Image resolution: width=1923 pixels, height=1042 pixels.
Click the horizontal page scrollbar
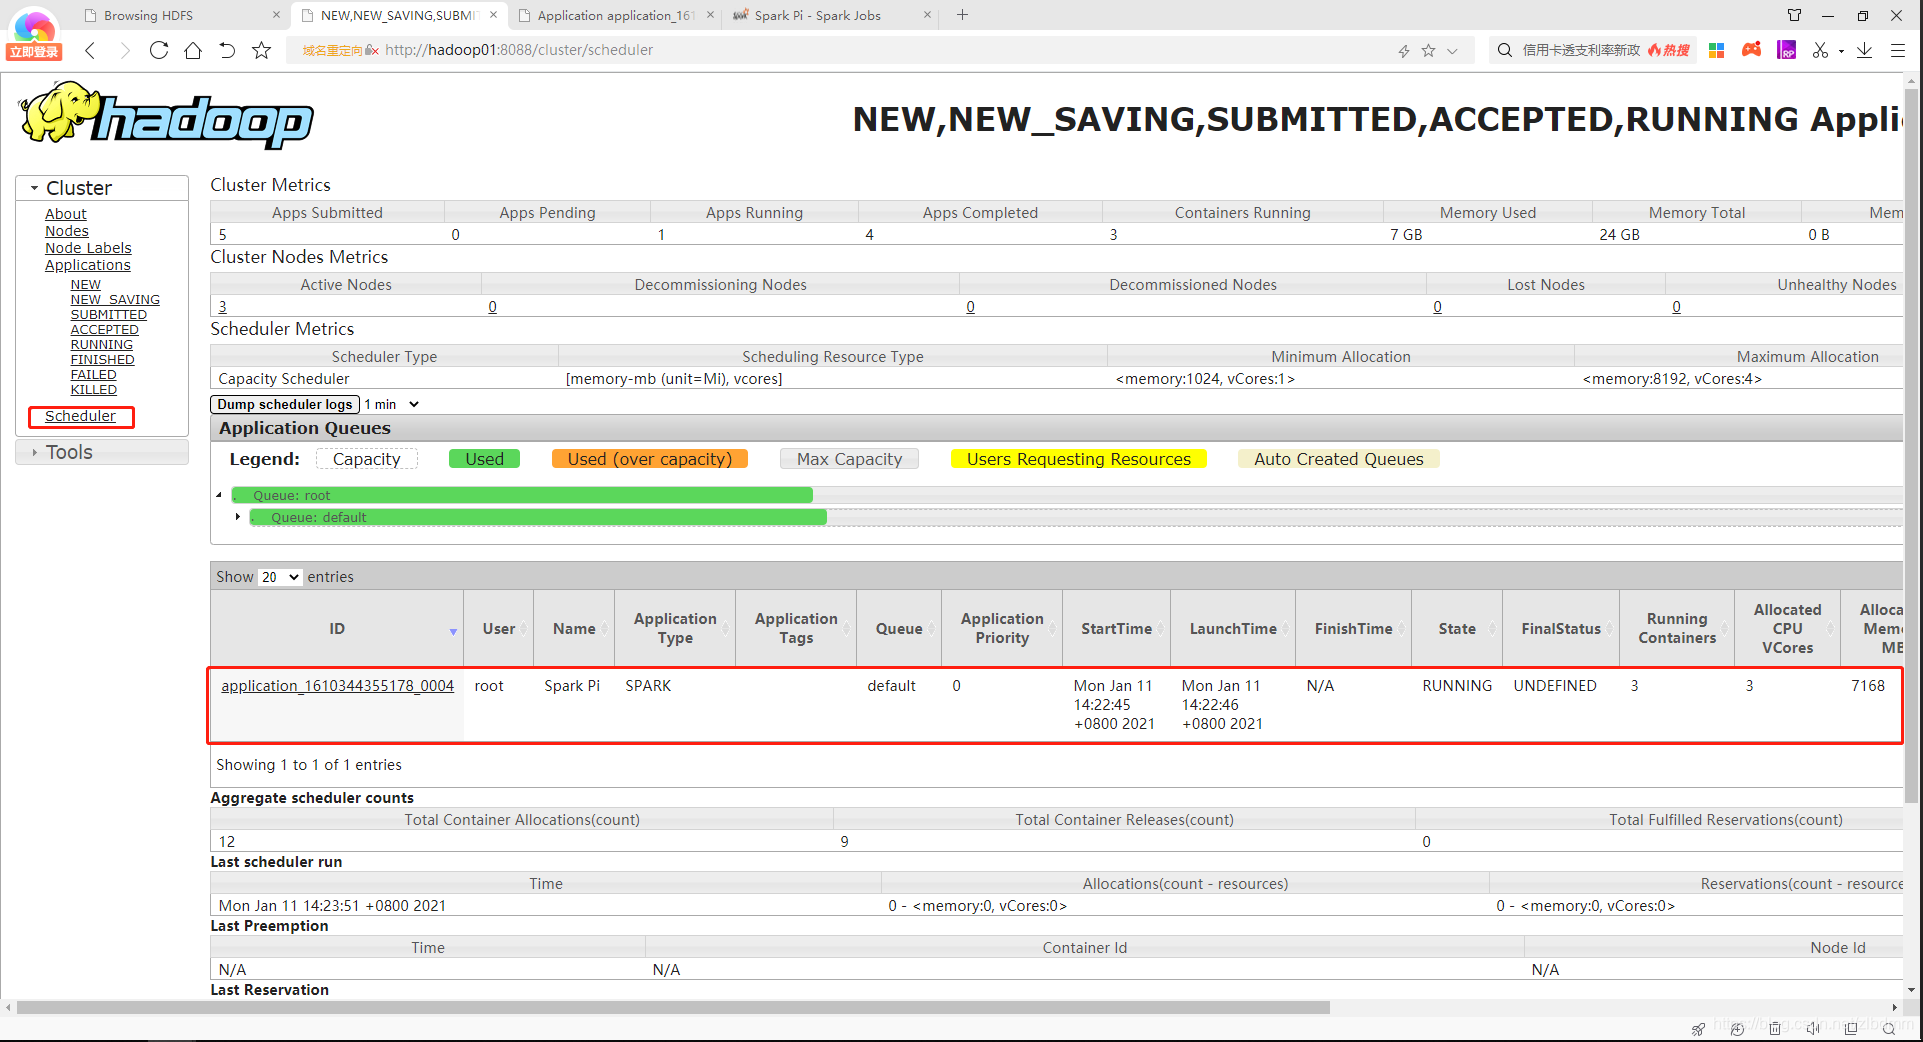click(673, 1007)
